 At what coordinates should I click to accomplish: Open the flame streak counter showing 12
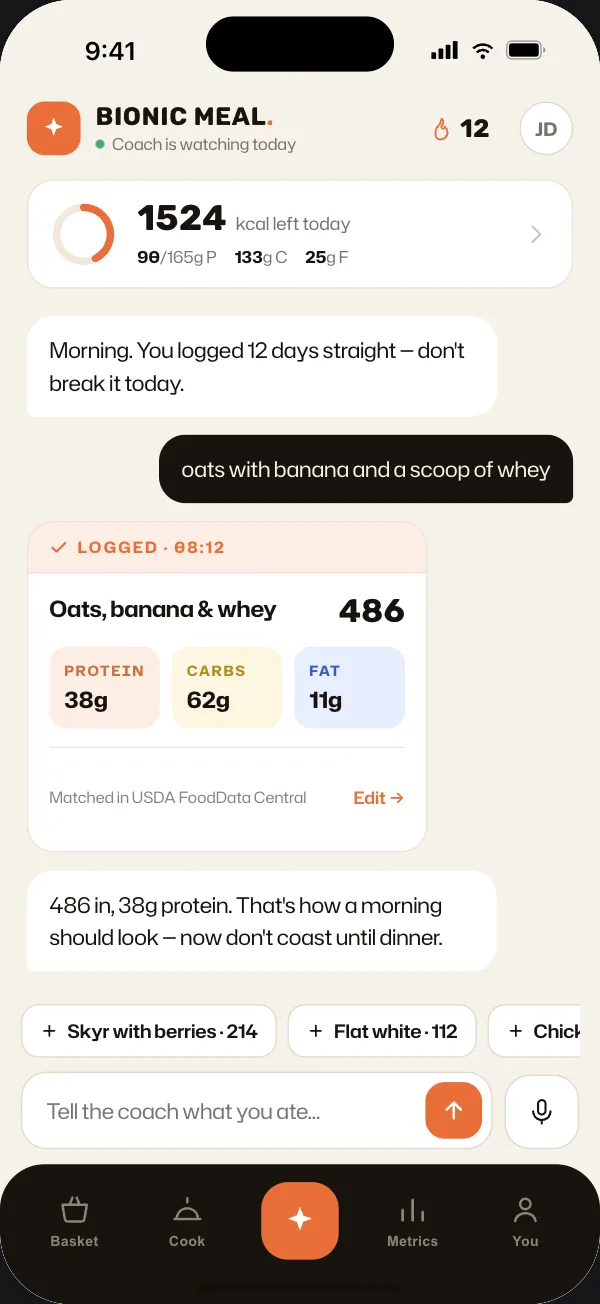click(461, 129)
